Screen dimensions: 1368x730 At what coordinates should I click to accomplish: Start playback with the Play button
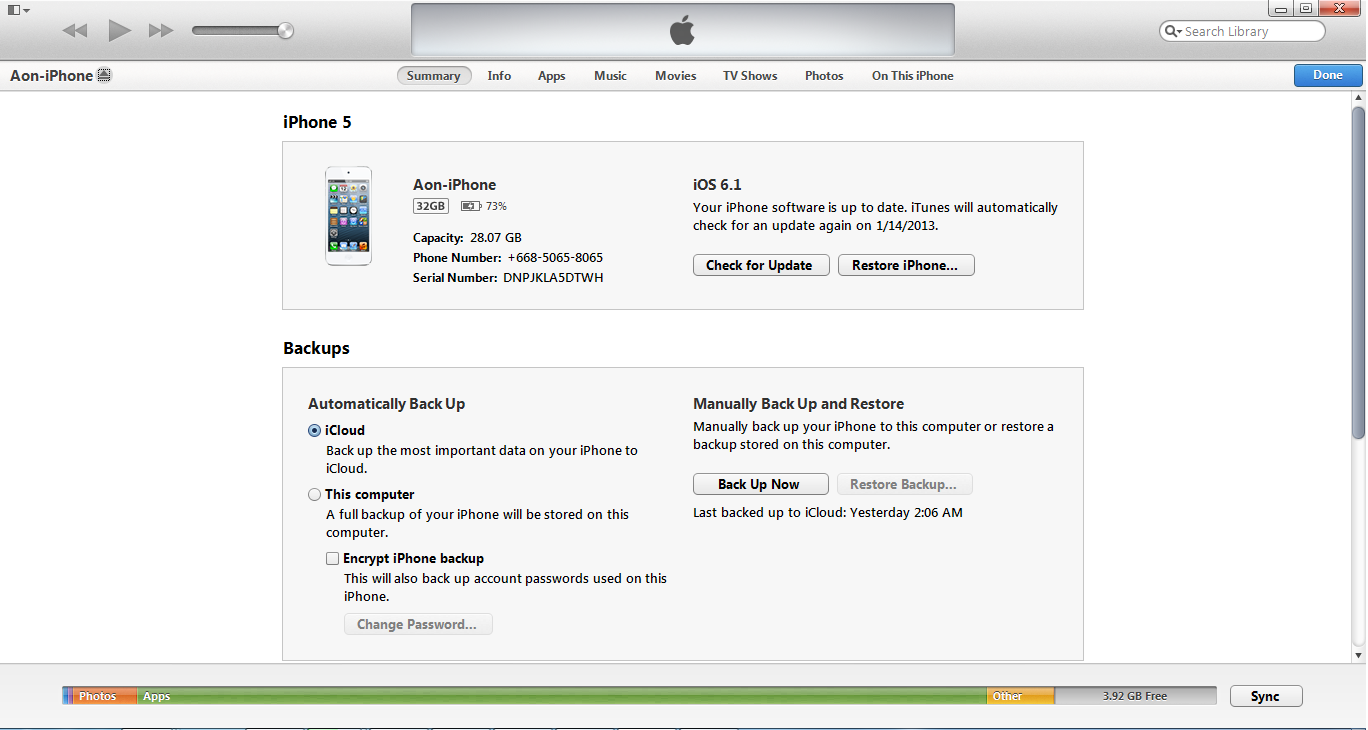click(x=120, y=31)
